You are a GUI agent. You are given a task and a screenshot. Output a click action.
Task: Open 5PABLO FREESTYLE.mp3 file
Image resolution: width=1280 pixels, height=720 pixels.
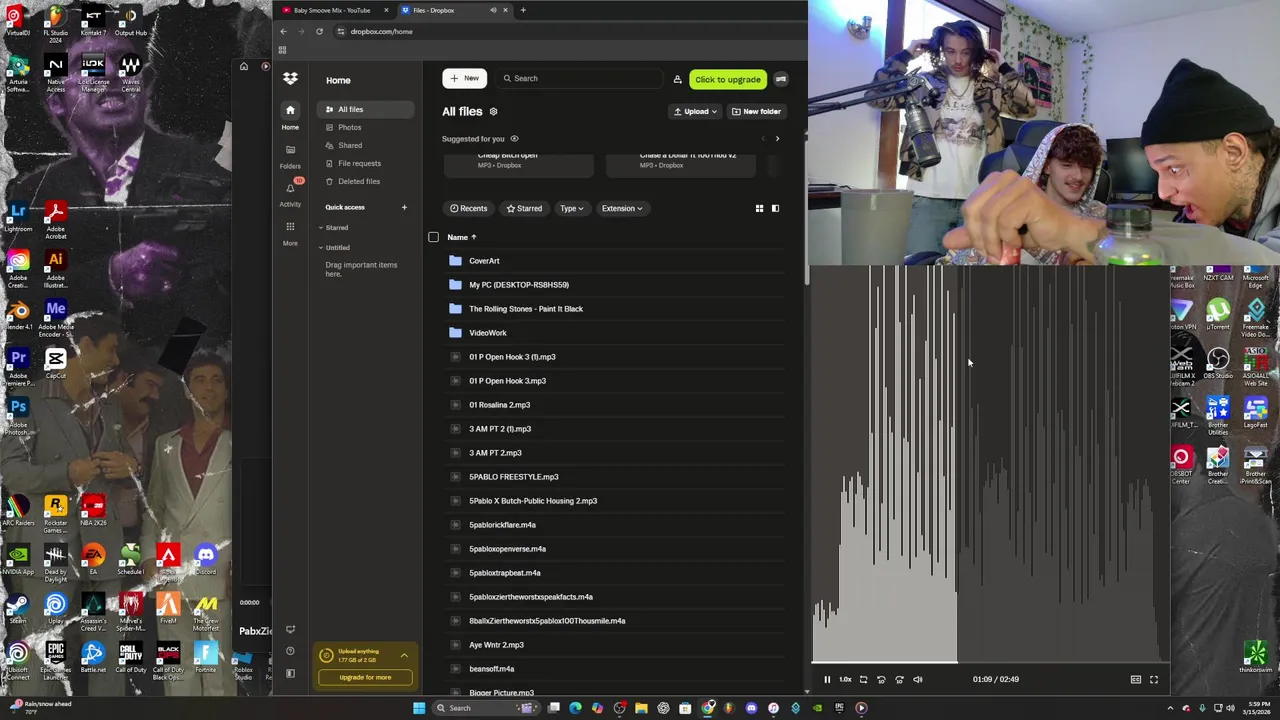[x=514, y=477]
